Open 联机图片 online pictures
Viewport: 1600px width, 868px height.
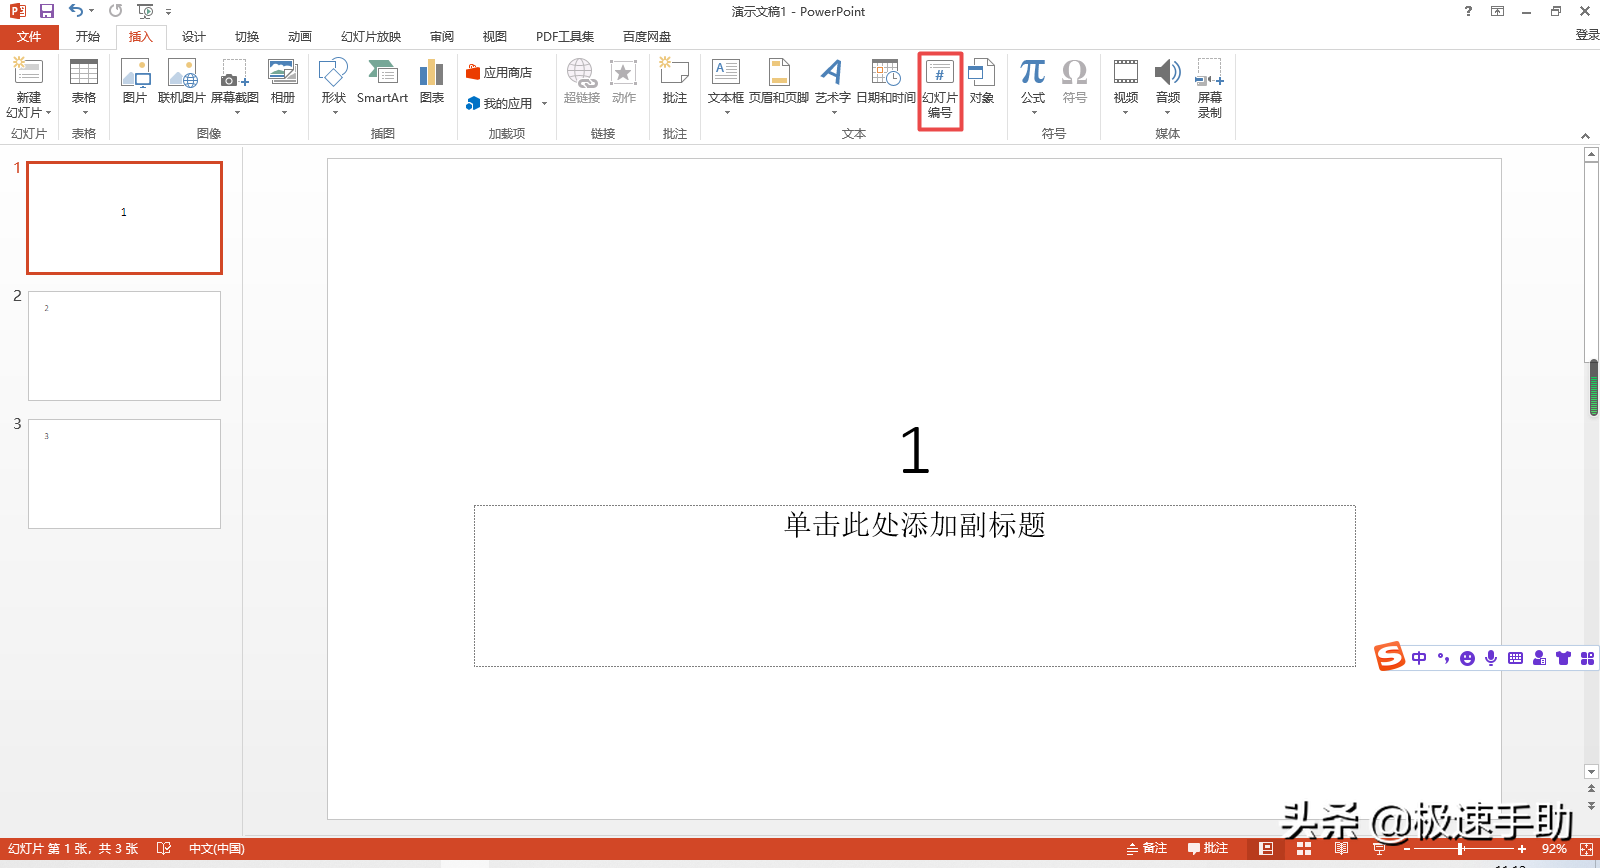[182, 81]
